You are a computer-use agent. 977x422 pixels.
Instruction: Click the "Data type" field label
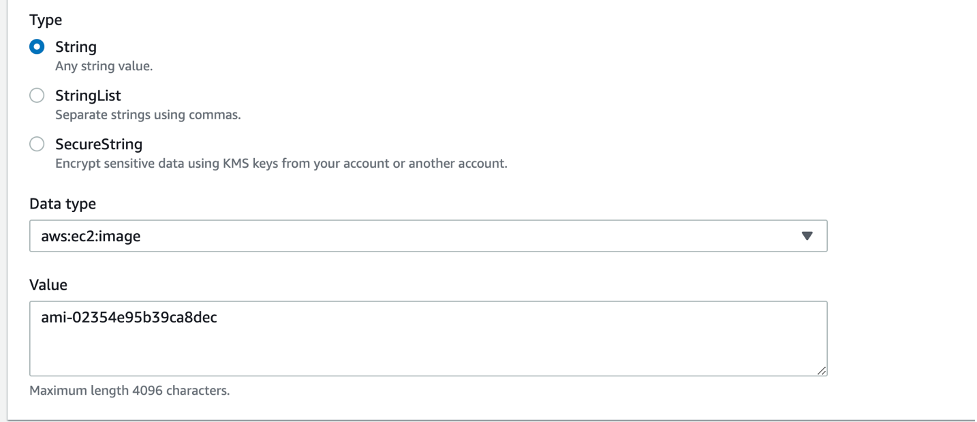(x=61, y=203)
